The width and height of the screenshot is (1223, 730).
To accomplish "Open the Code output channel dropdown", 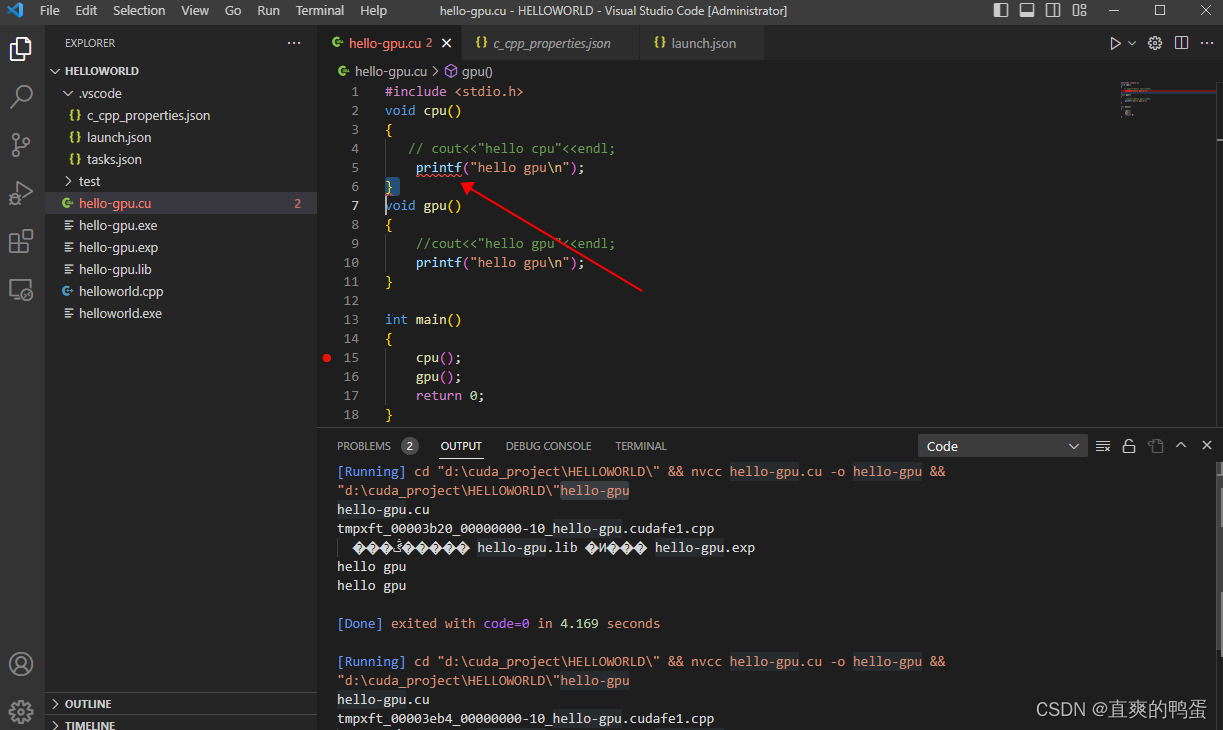I will point(1001,446).
